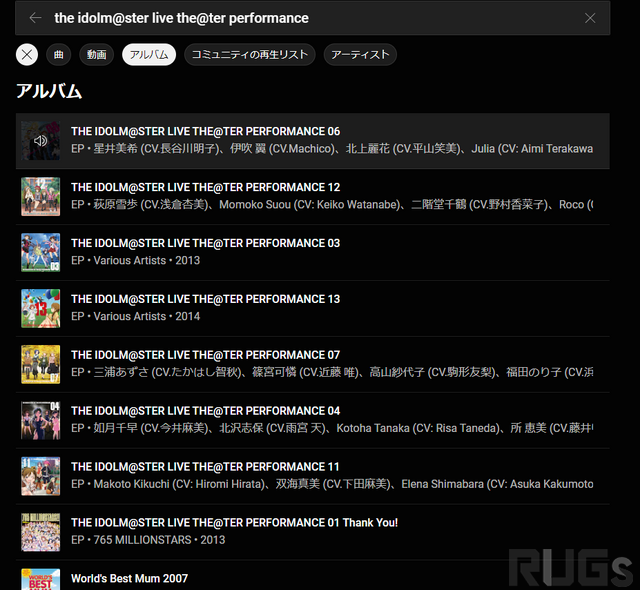Open PERFORMANCE 12 album cover thumbnail
The width and height of the screenshot is (640, 590).
(41, 197)
